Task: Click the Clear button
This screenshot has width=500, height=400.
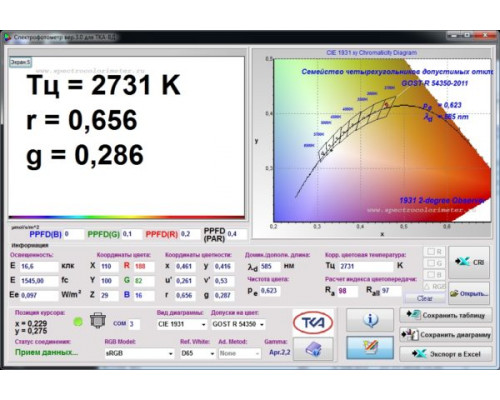Action: click(424, 298)
